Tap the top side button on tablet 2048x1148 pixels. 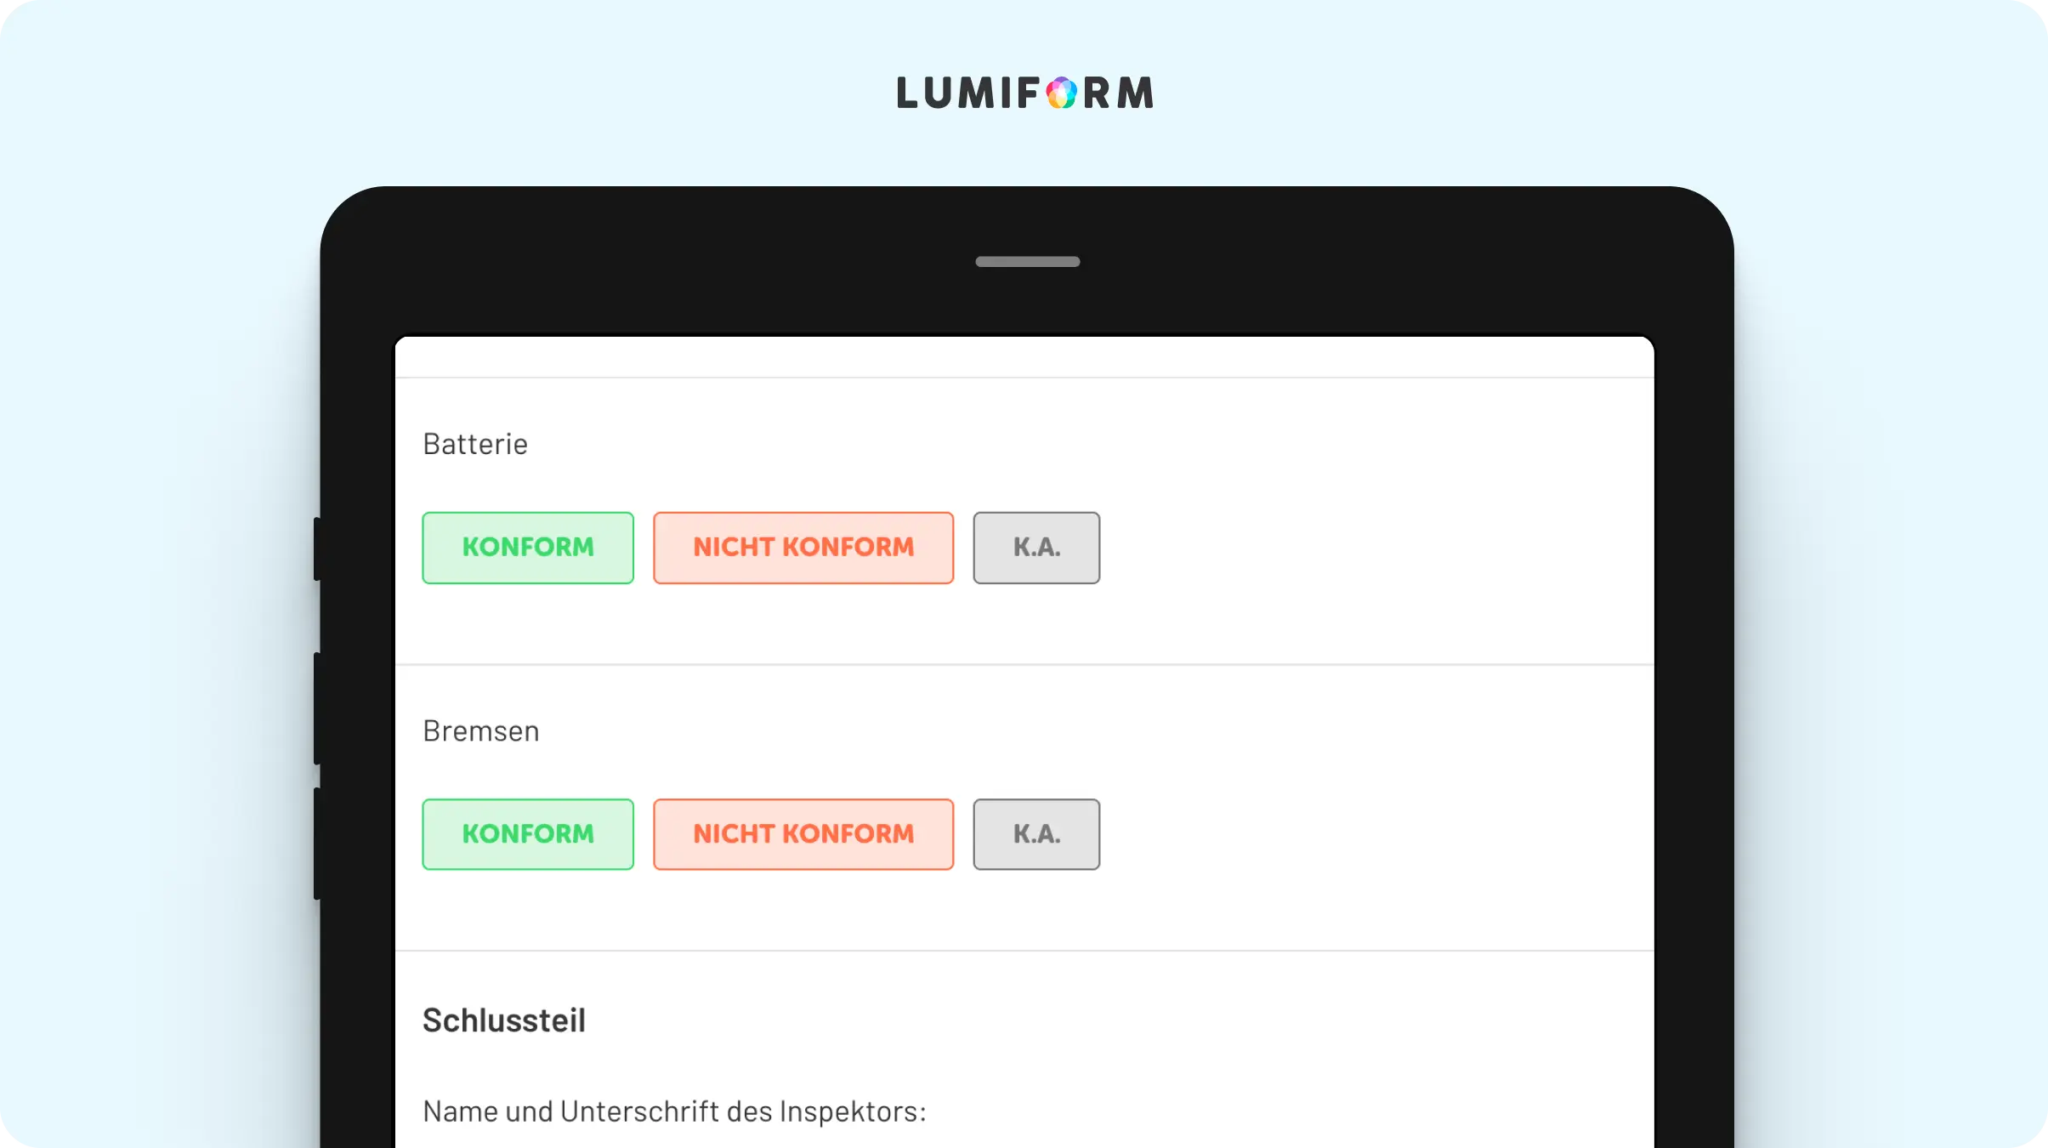pos(317,549)
